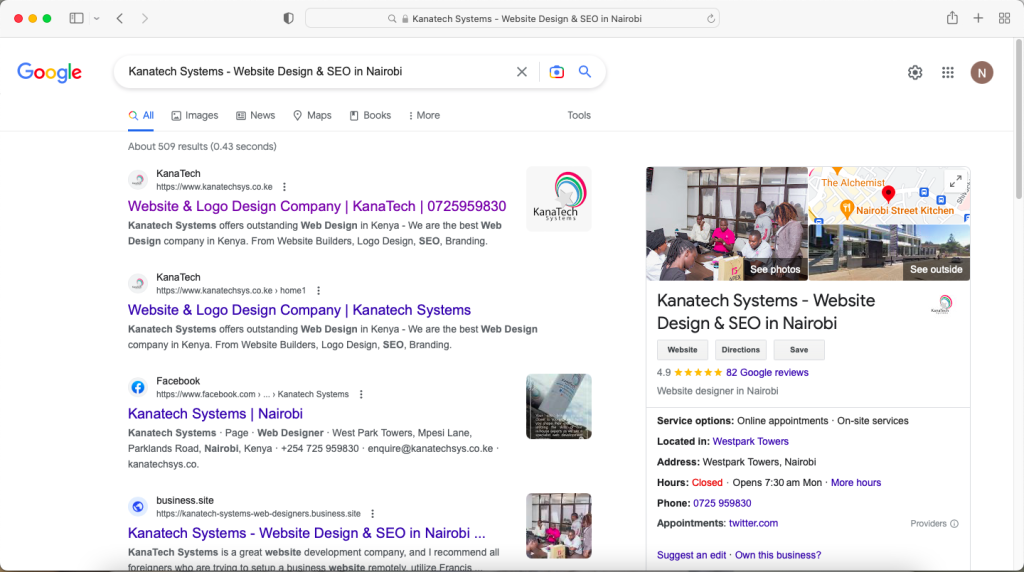Screen dimensions: 1024x572
Task: Click the KanaTech logo thumbnail in first result
Action: 558,199
